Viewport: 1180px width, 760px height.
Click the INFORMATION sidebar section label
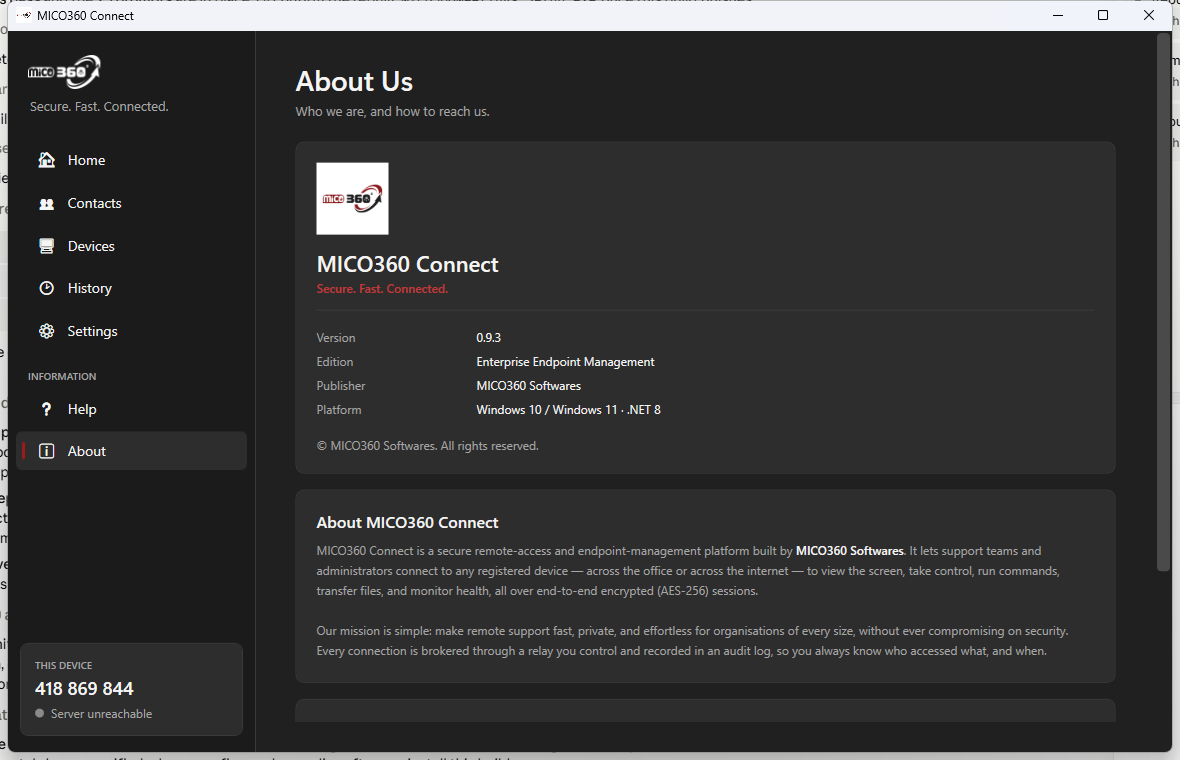point(62,376)
